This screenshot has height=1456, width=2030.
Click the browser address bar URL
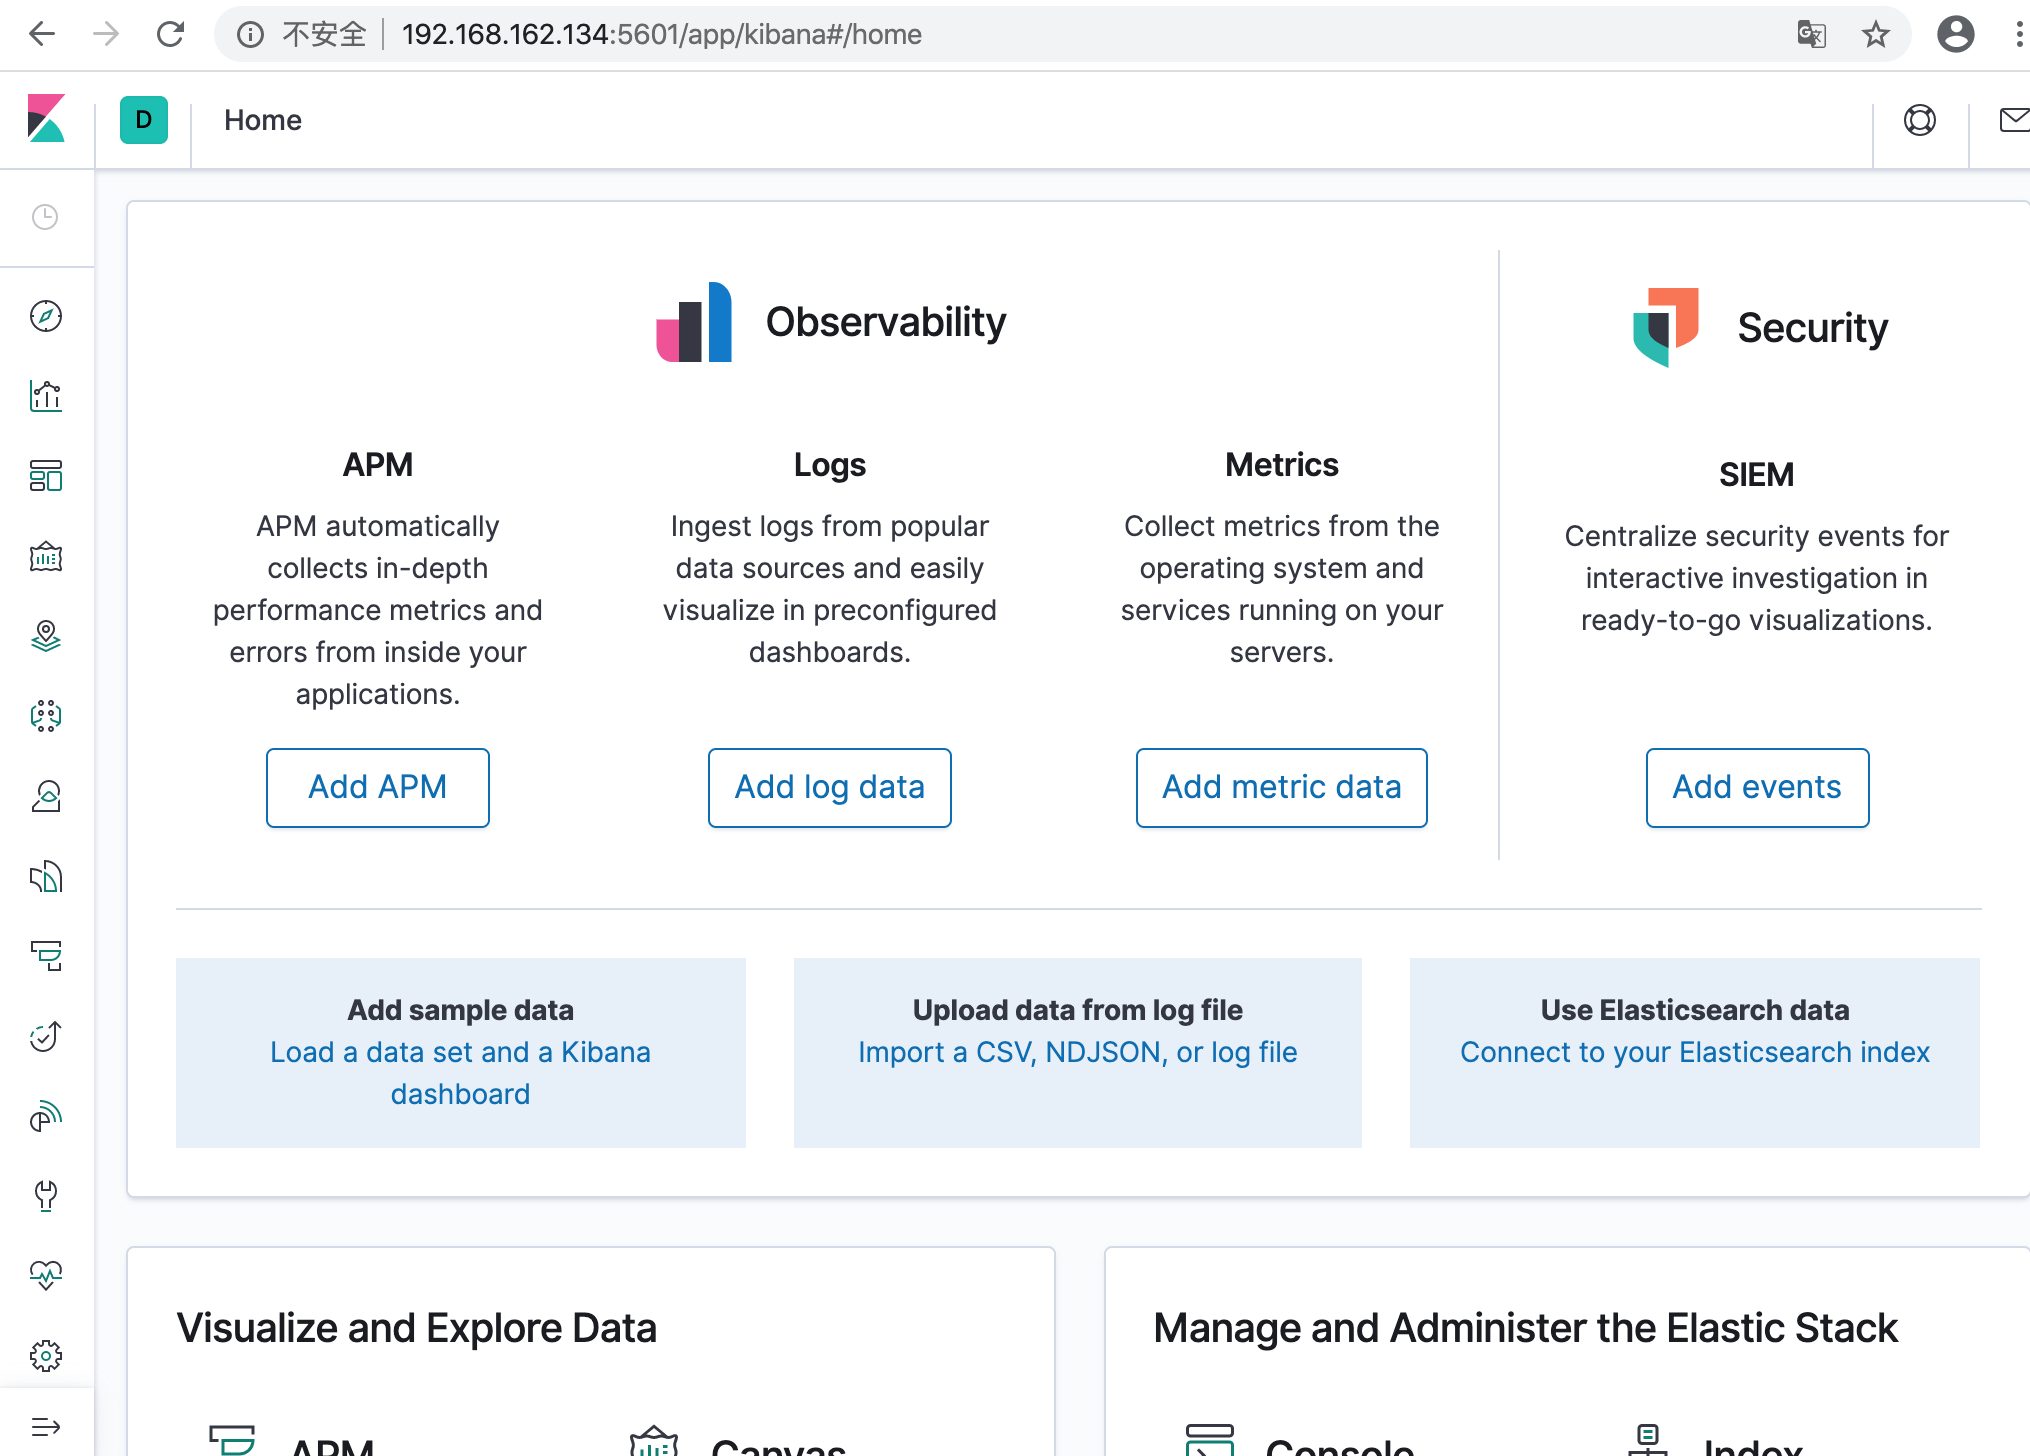click(x=661, y=35)
